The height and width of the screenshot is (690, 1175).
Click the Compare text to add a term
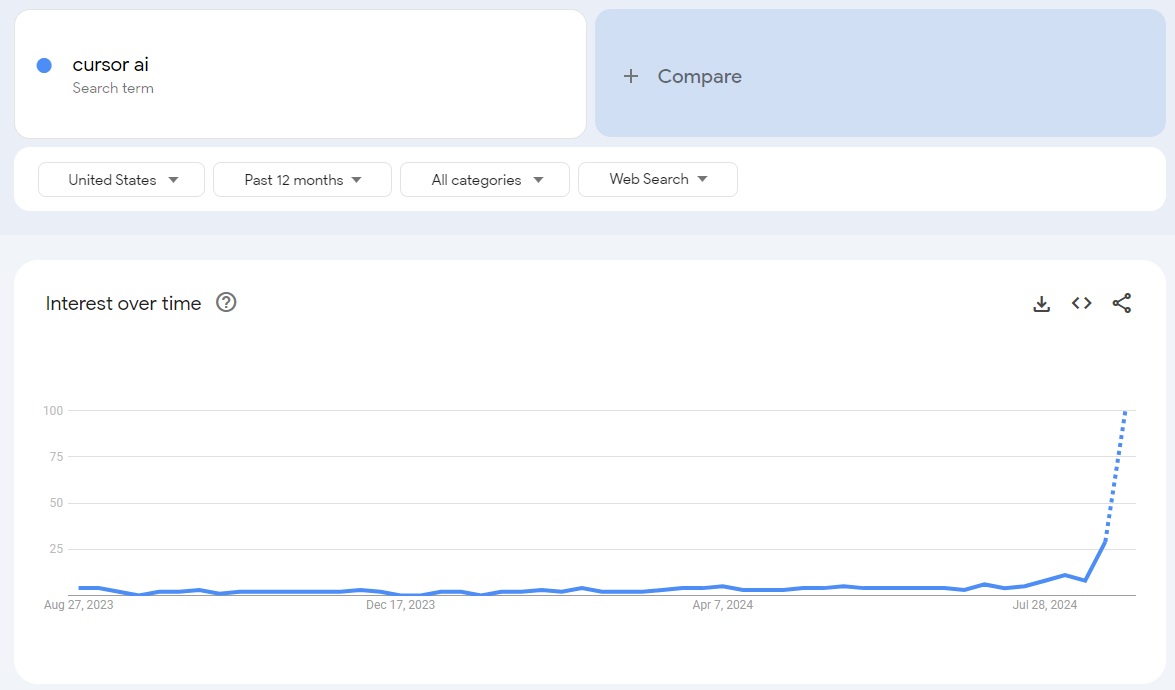click(699, 76)
